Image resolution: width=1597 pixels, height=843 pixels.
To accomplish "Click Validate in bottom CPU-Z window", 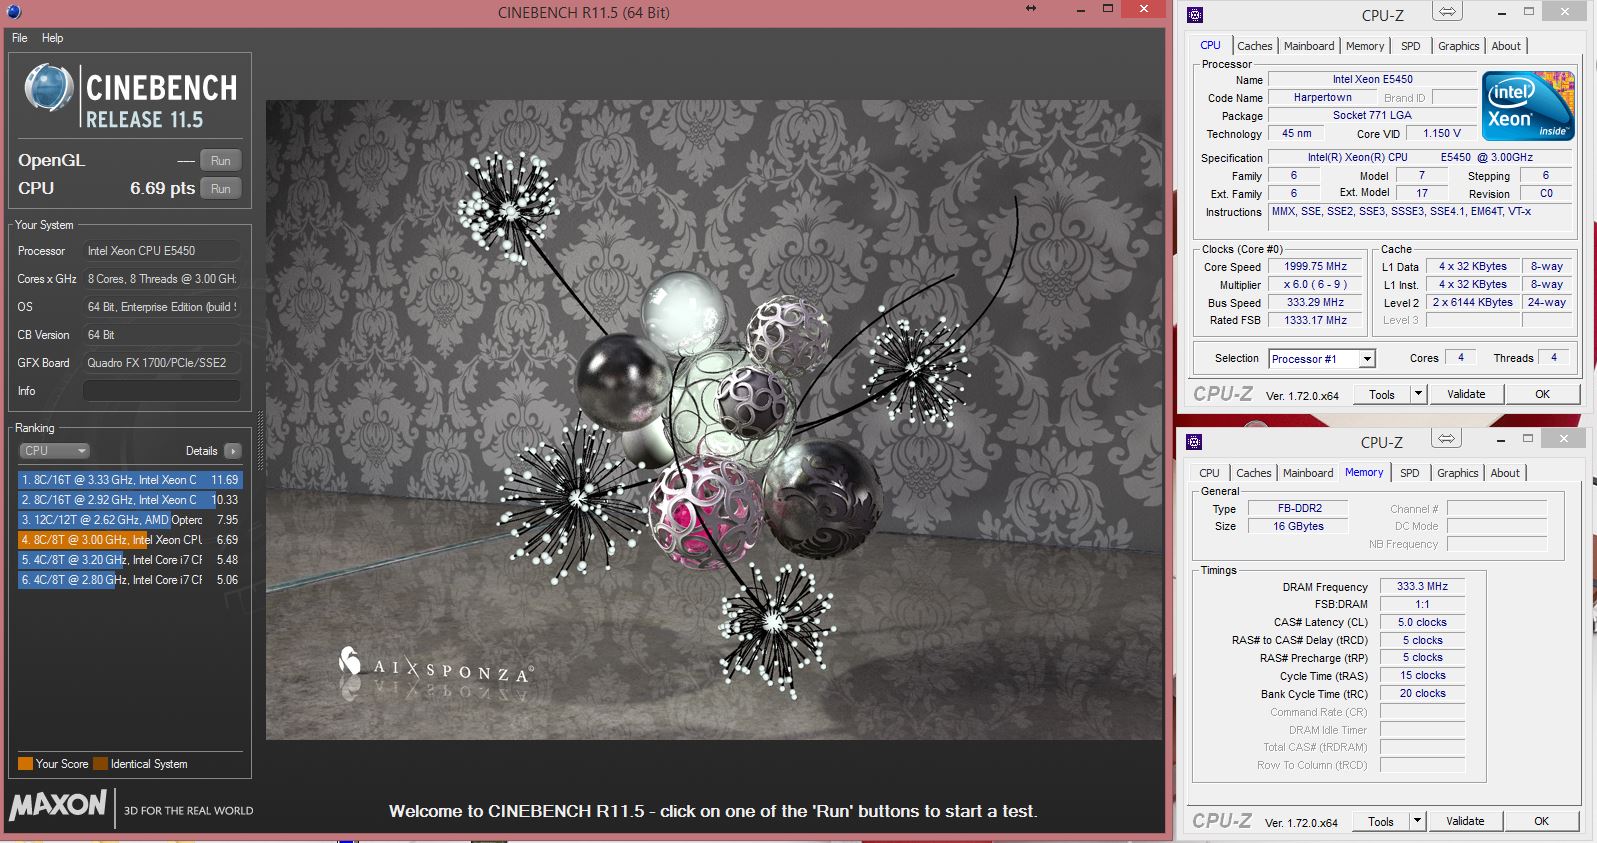I will click(x=1465, y=822).
